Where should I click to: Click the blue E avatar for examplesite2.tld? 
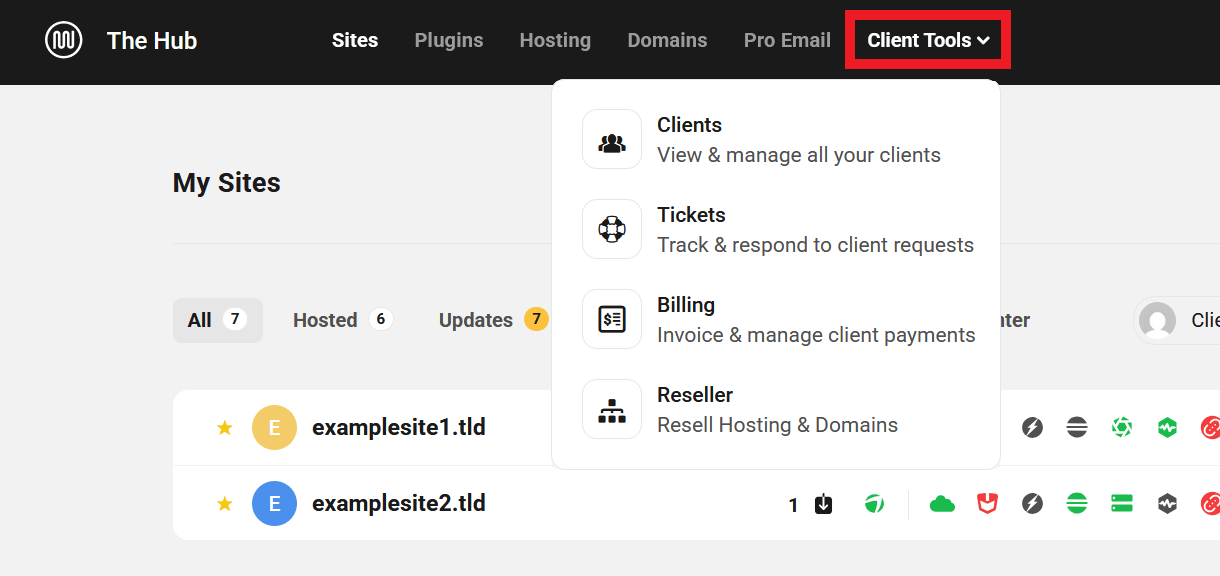[x=274, y=503]
